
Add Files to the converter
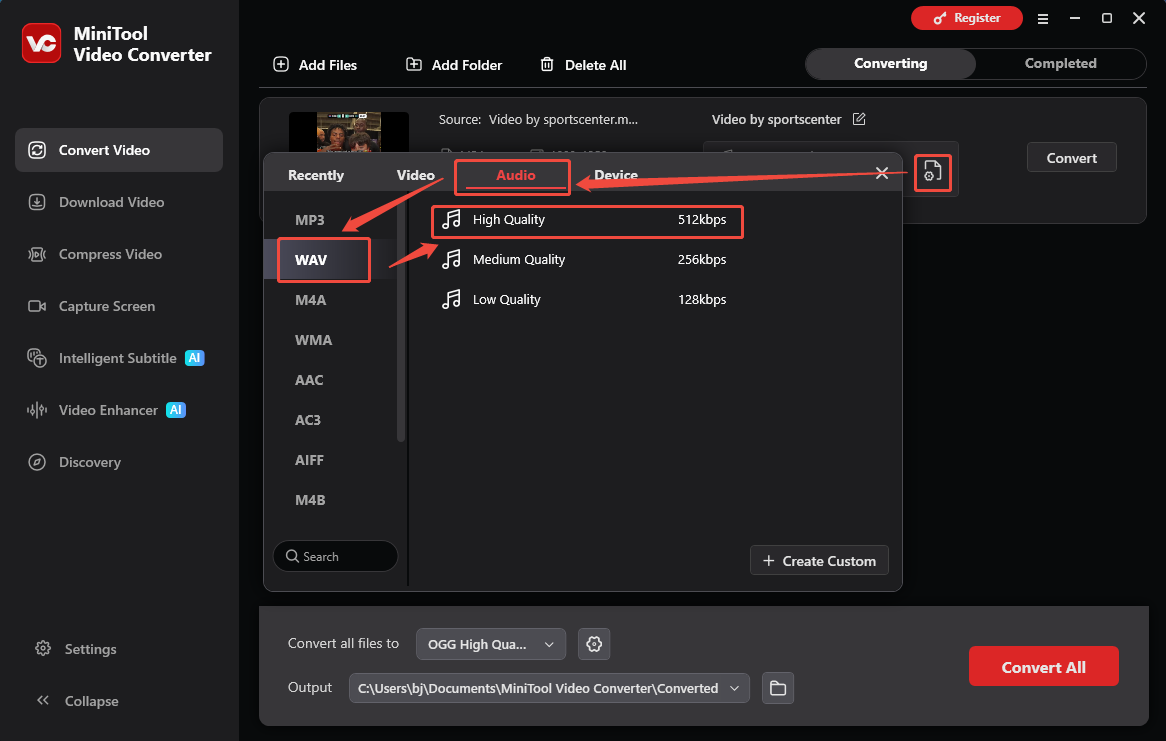(x=315, y=65)
